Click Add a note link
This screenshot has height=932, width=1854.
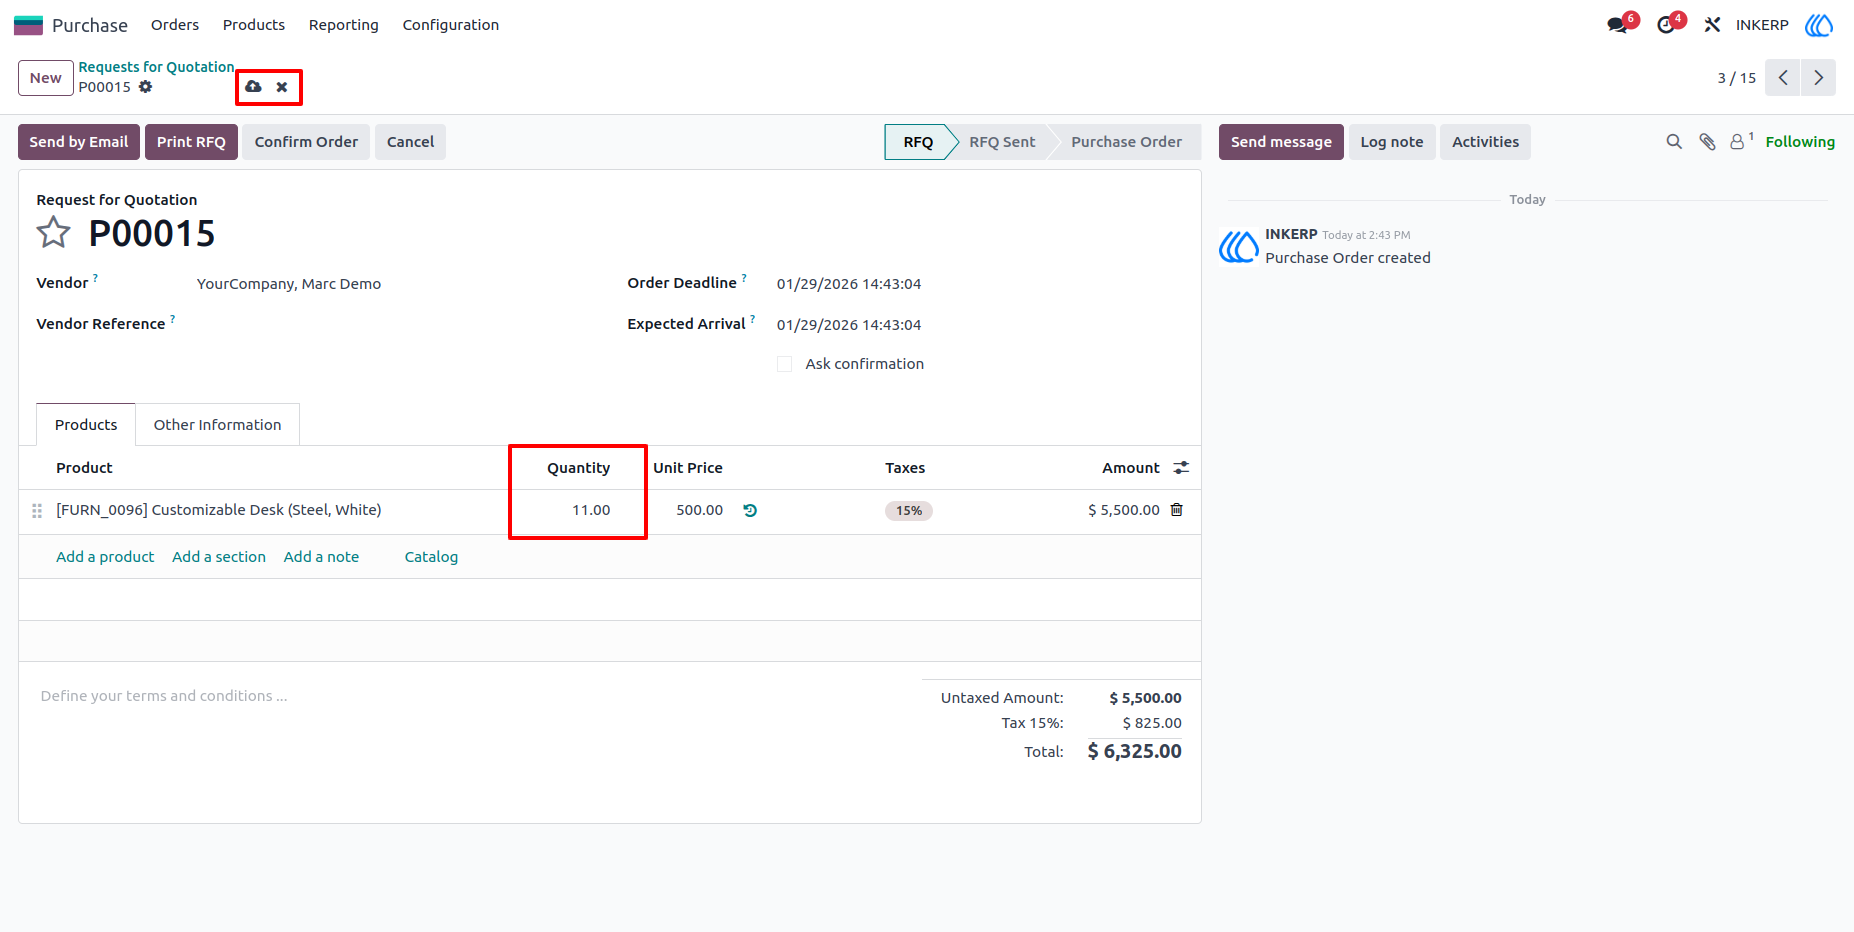coord(321,557)
